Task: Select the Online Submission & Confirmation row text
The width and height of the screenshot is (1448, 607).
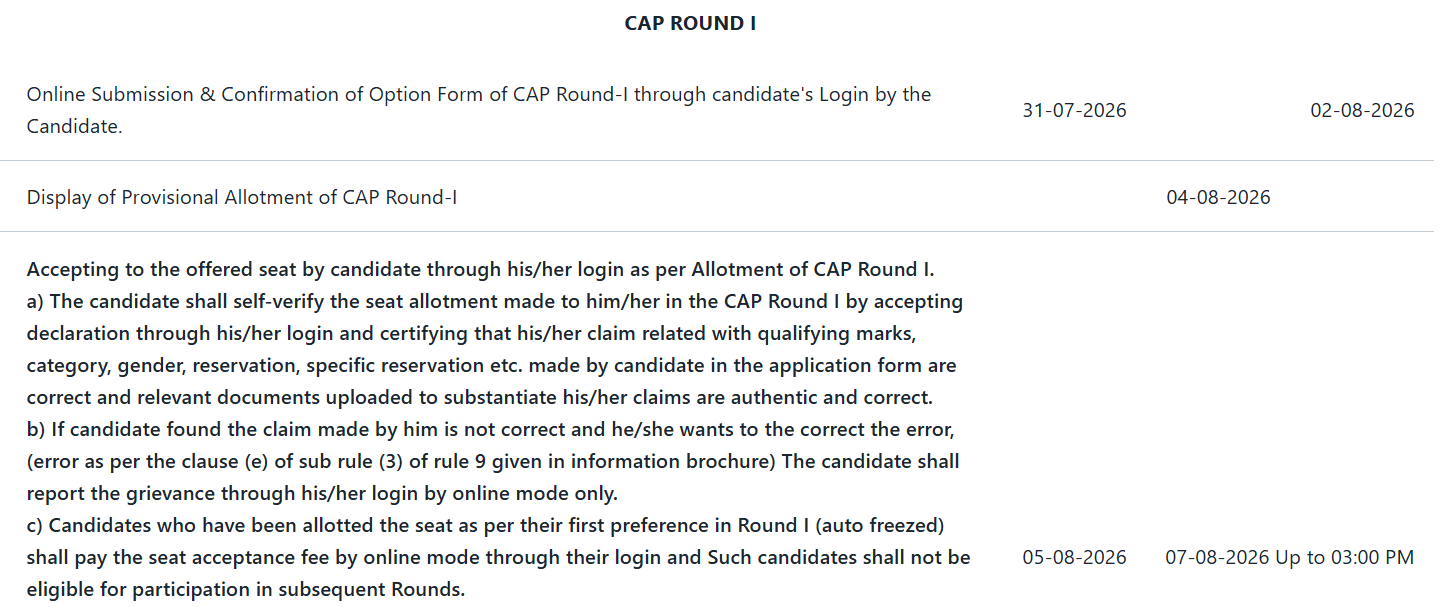Action: pos(479,111)
